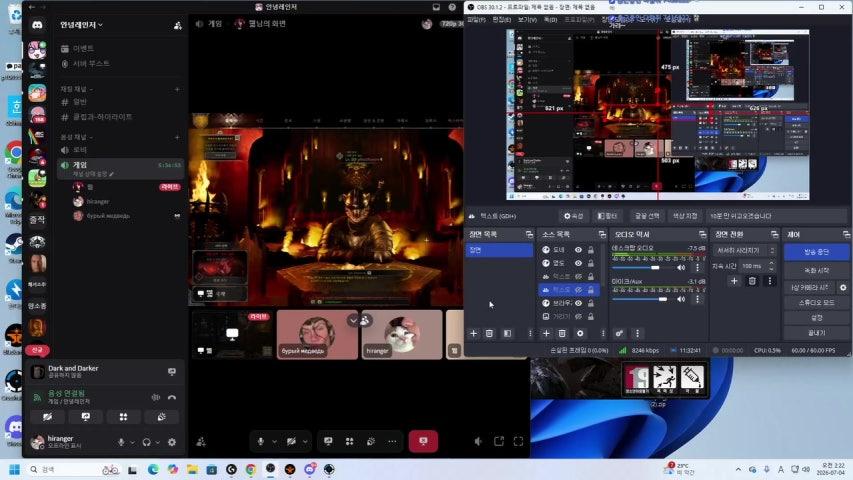Open OBS View menu

[x=527, y=20]
